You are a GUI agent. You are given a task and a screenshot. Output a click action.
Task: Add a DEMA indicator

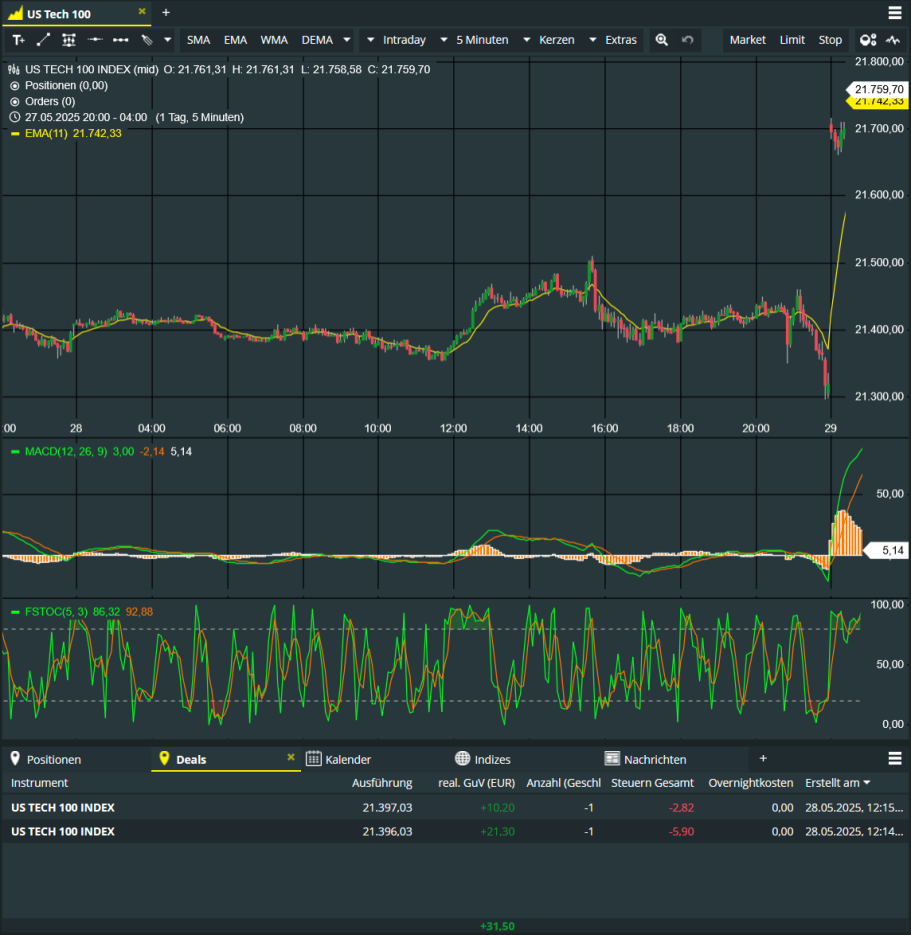pos(317,40)
